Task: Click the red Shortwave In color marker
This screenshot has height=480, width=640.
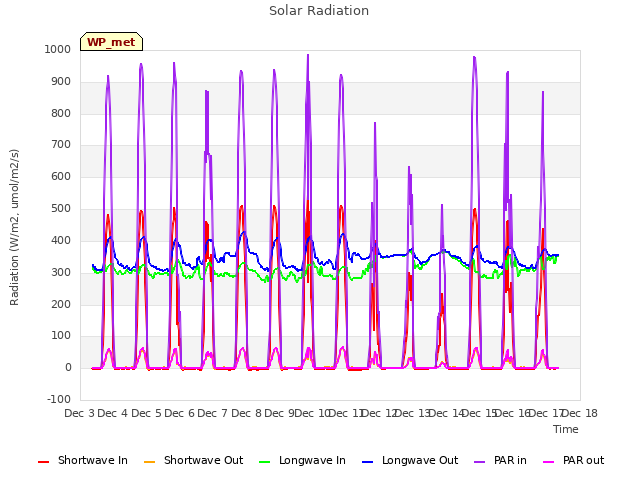Action: [44, 462]
